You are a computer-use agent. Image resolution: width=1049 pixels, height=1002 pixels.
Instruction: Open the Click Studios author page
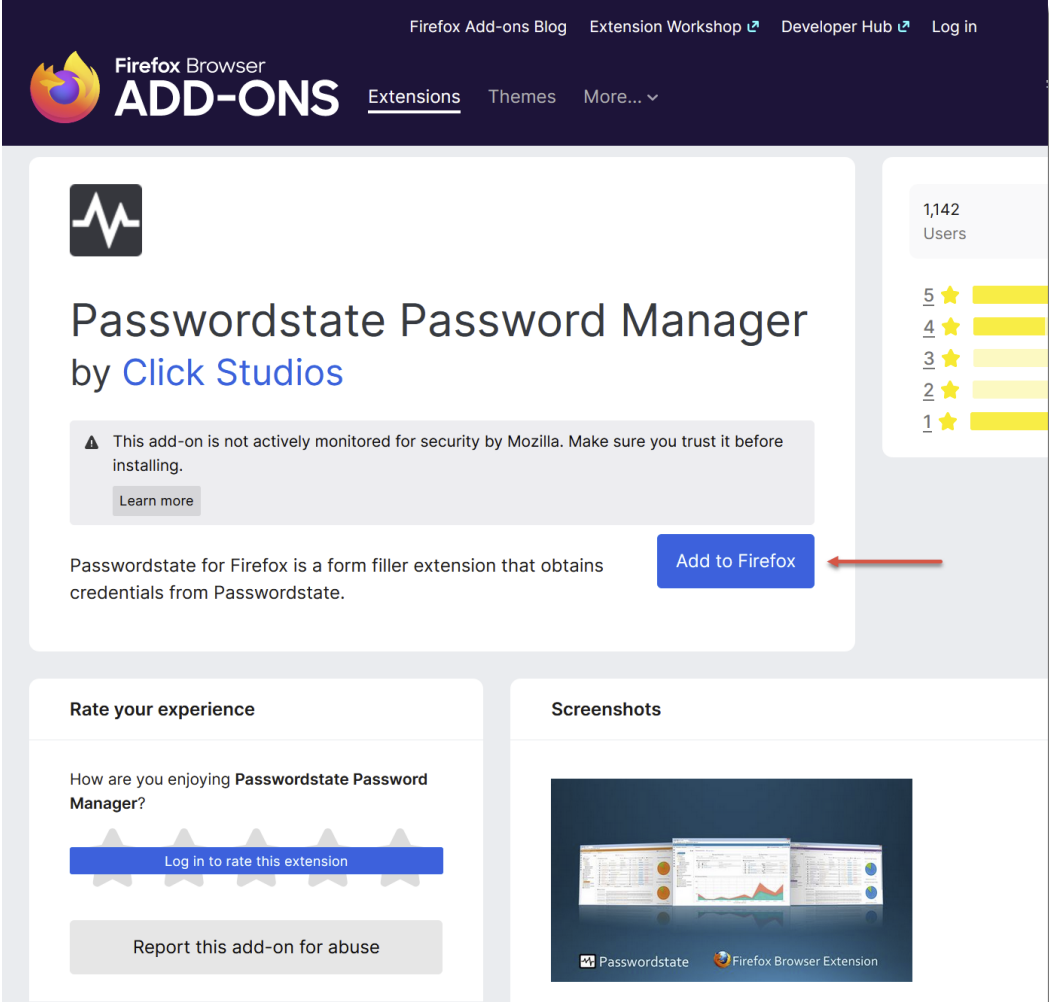pyautogui.click(x=232, y=373)
